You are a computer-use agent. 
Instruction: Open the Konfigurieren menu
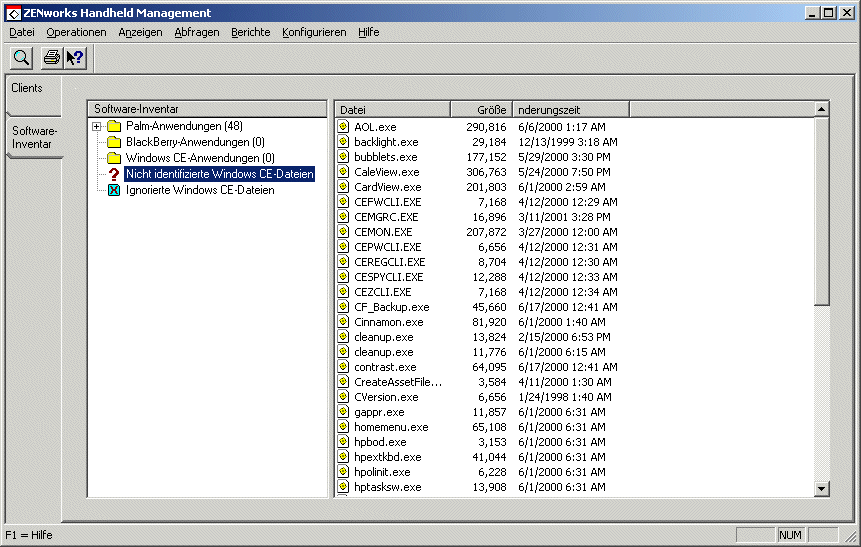click(314, 32)
